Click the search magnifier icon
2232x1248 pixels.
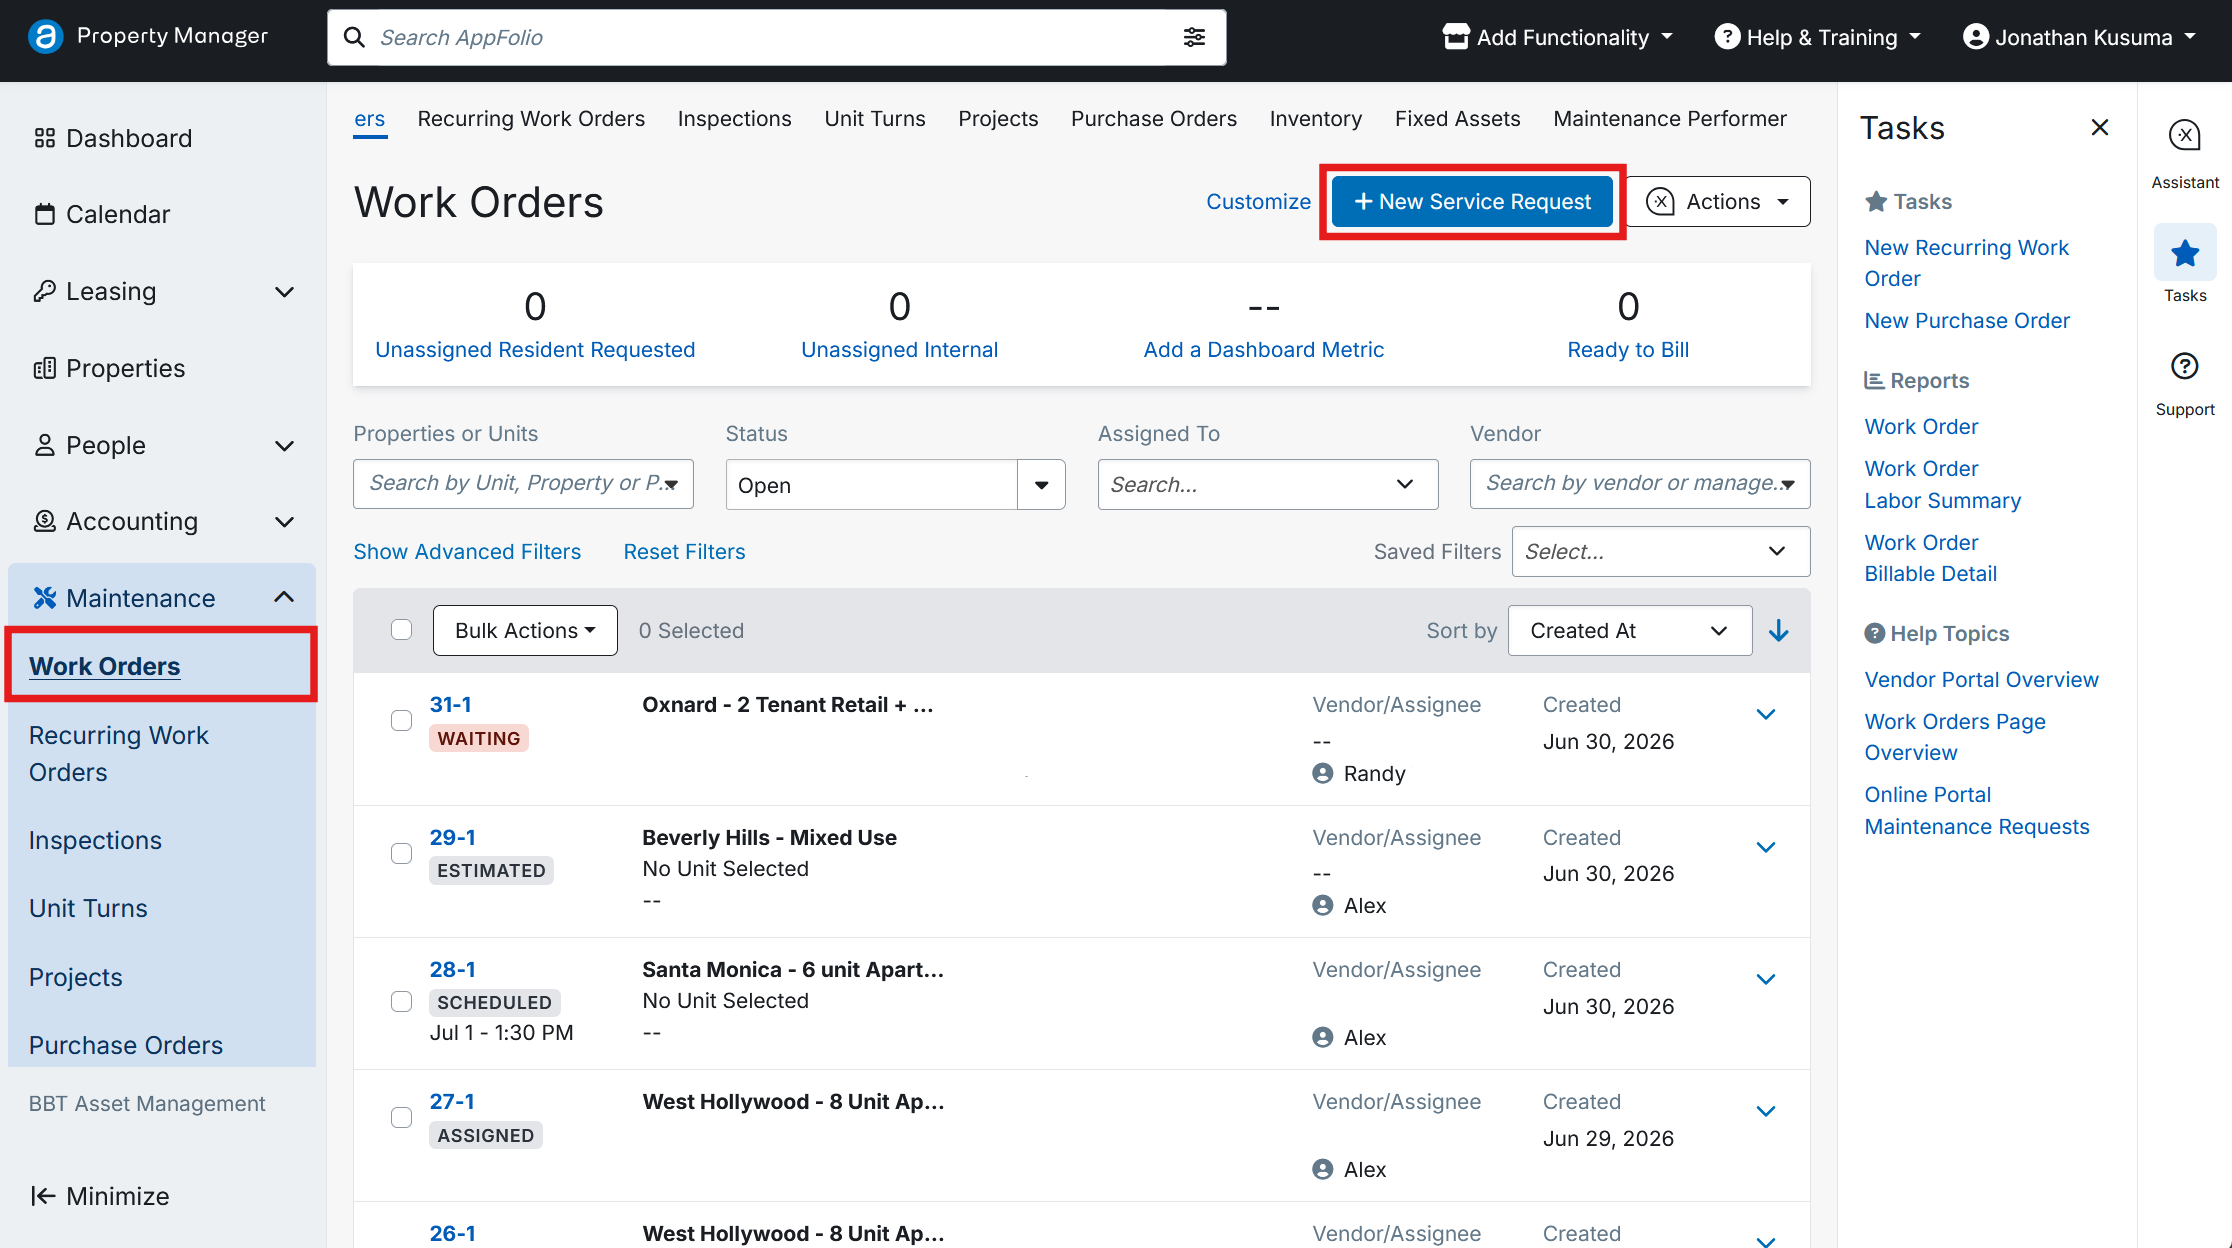coord(354,38)
